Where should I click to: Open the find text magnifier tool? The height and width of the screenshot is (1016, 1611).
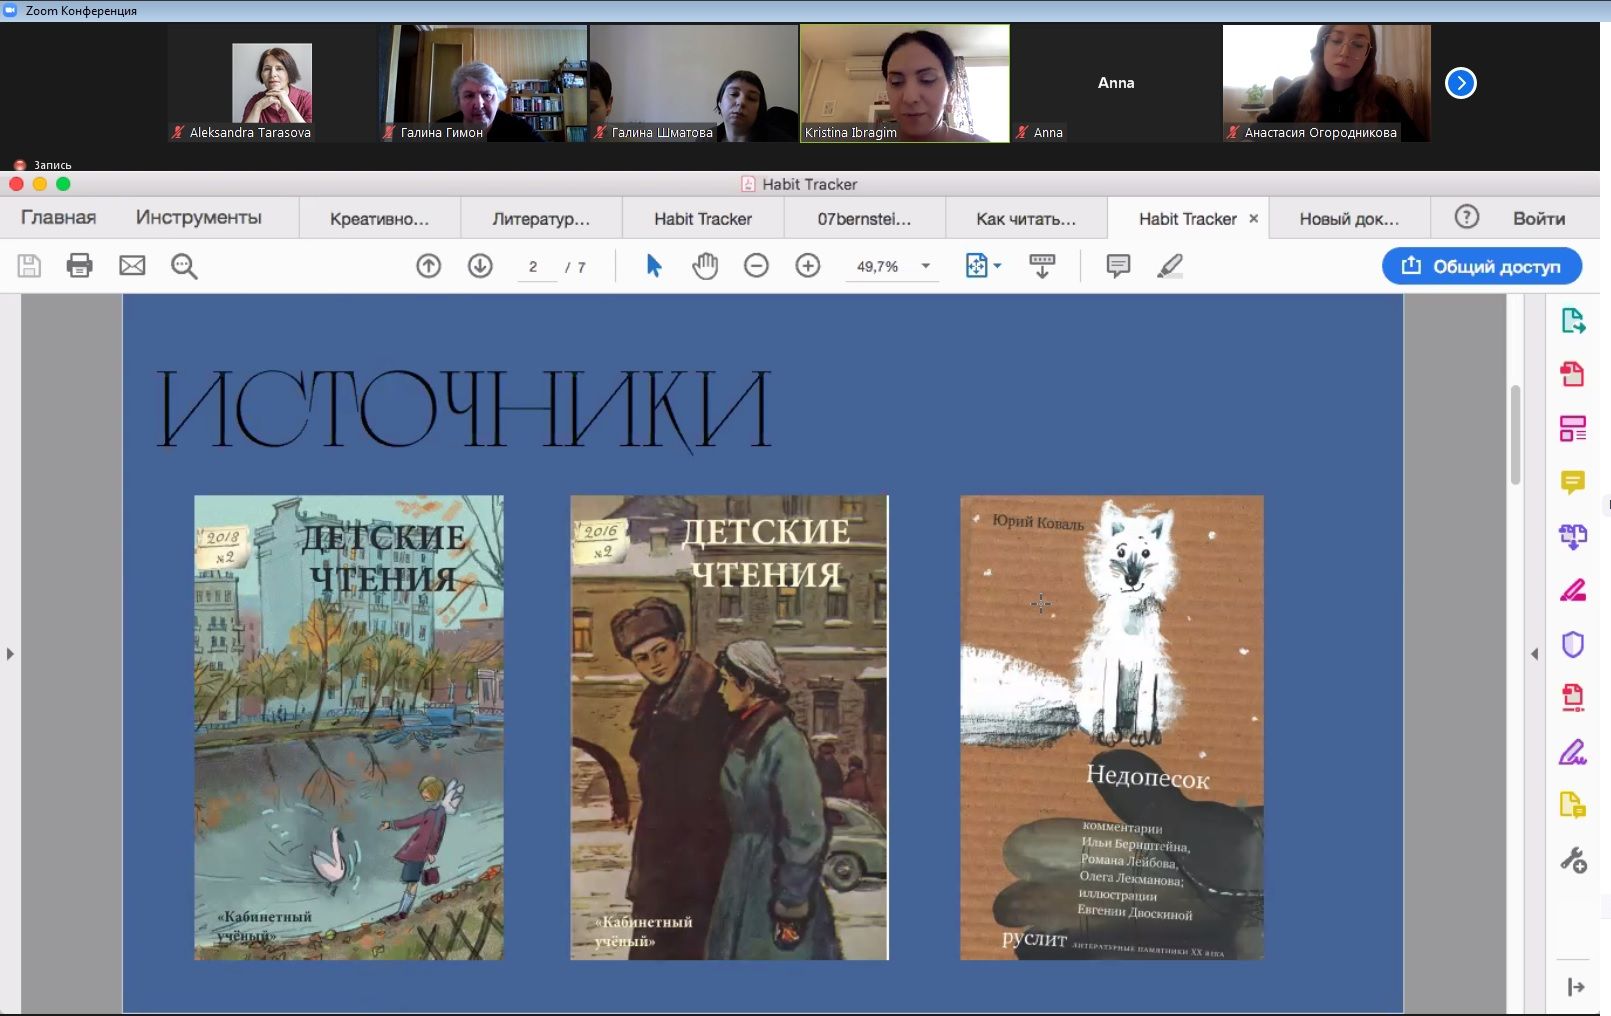(184, 266)
